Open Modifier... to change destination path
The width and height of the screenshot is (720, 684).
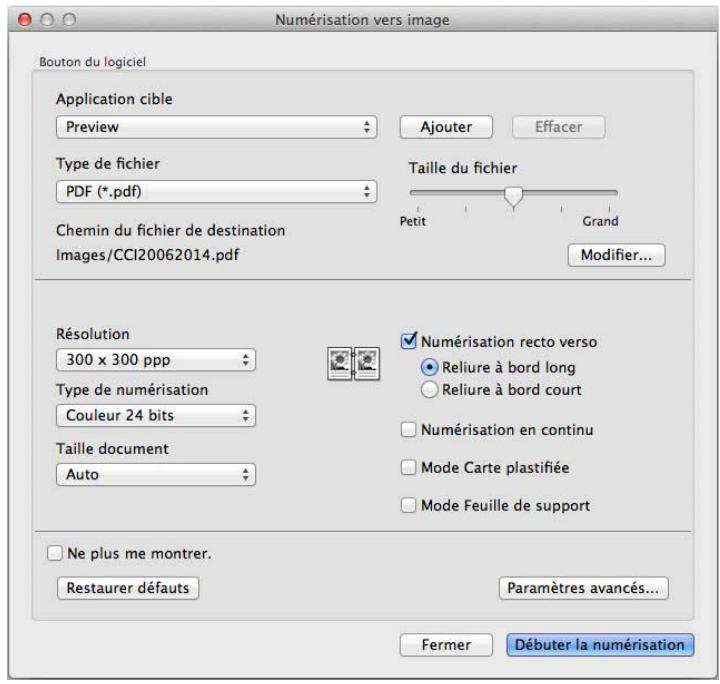pyautogui.click(x=616, y=255)
